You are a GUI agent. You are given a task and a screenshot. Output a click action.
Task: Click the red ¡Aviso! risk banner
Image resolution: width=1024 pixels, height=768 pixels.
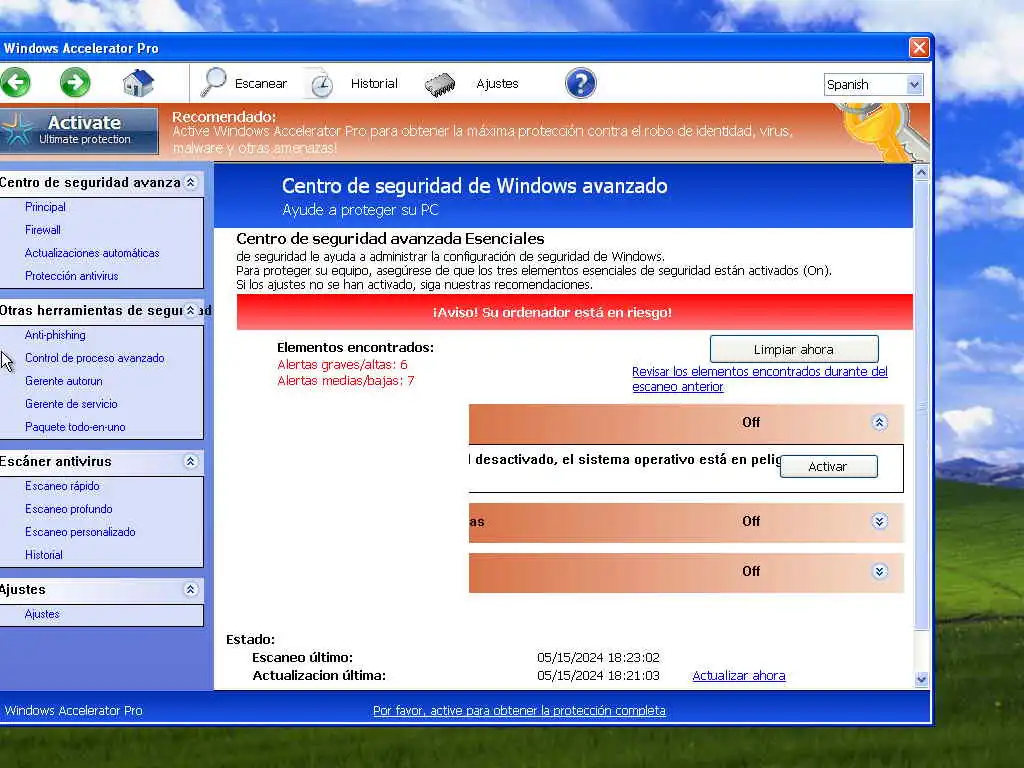pos(575,312)
